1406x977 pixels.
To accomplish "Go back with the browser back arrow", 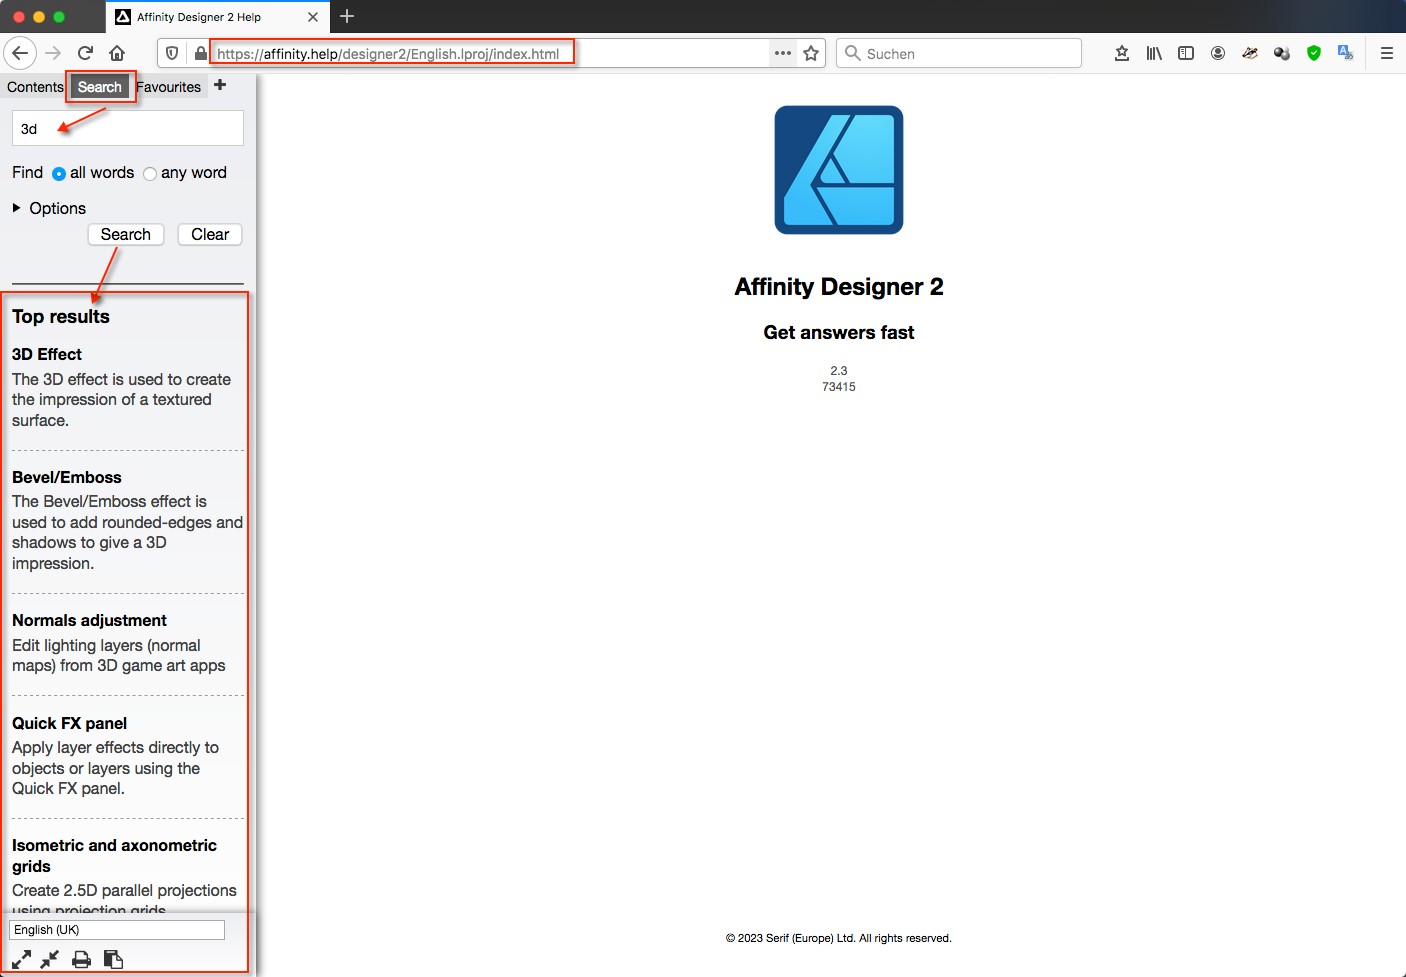I will 20,53.
